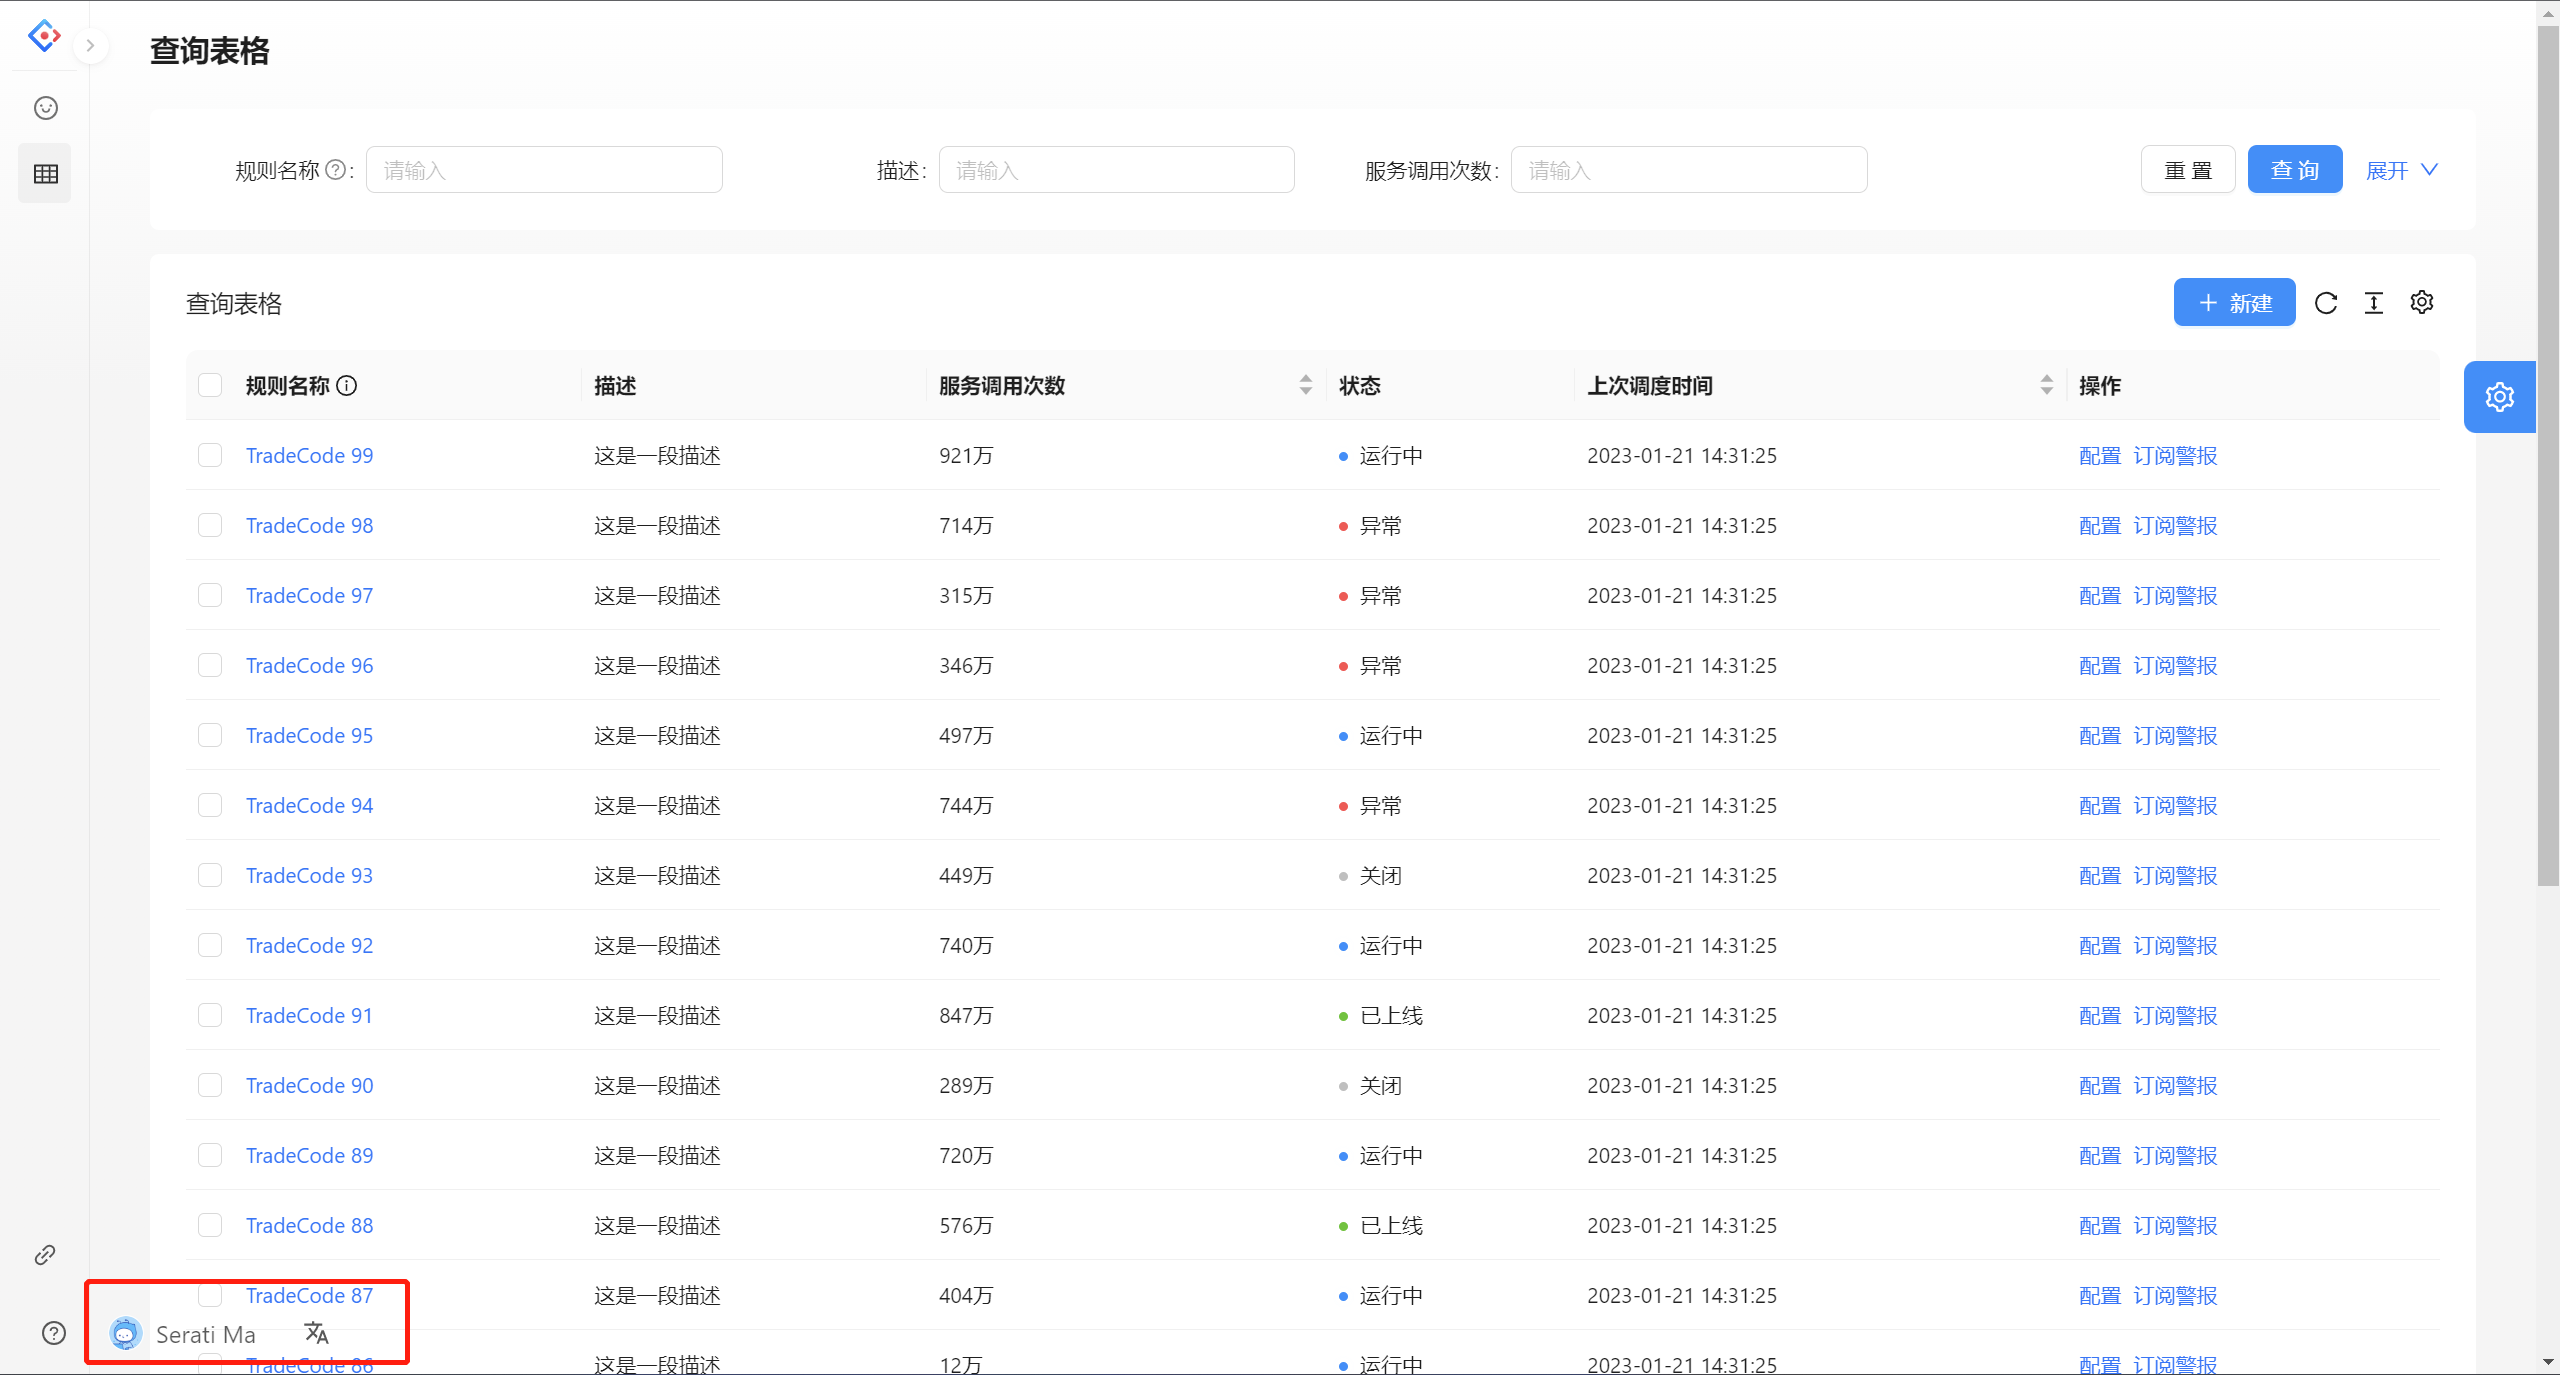Click the Ant Design Pro logo
The height and width of the screenshot is (1375, 2560).
coord(44,36)
